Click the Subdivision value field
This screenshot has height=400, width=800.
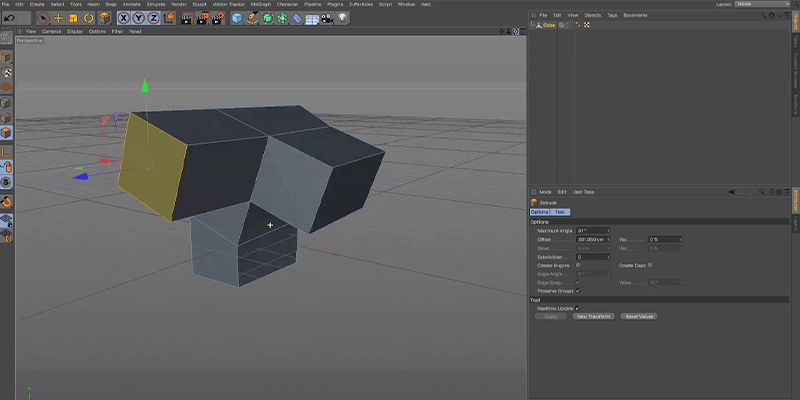[x=593, y=257]
